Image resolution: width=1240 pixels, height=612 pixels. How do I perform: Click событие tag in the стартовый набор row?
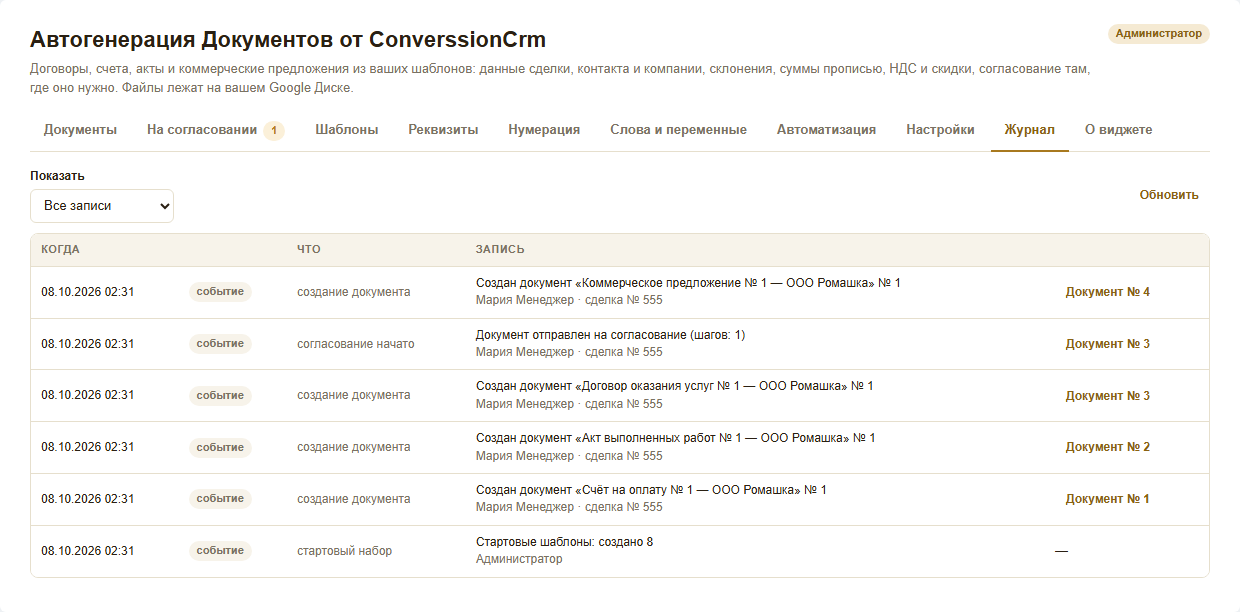220,551
